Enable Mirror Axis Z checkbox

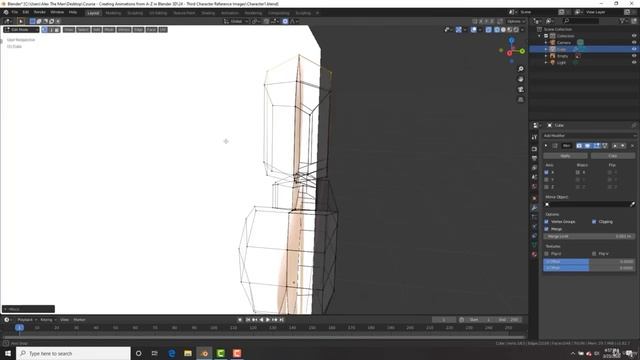(x=547, y=187)
